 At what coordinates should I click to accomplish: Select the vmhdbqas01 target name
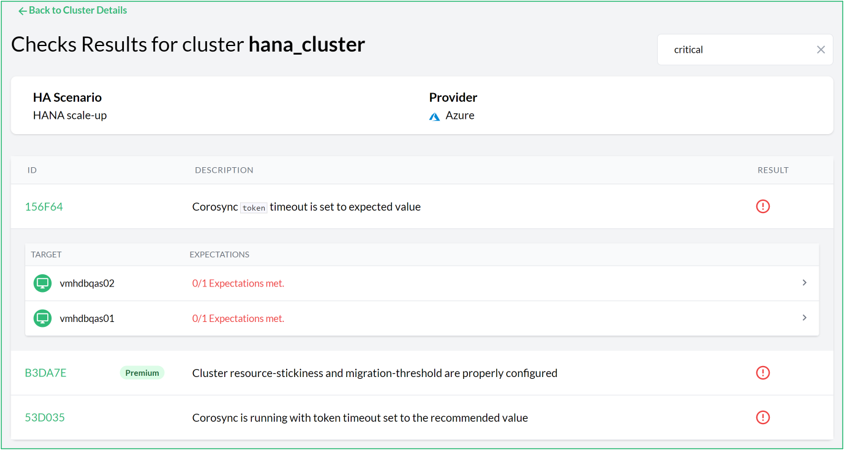pyautogui.click(x=87, y=318)
